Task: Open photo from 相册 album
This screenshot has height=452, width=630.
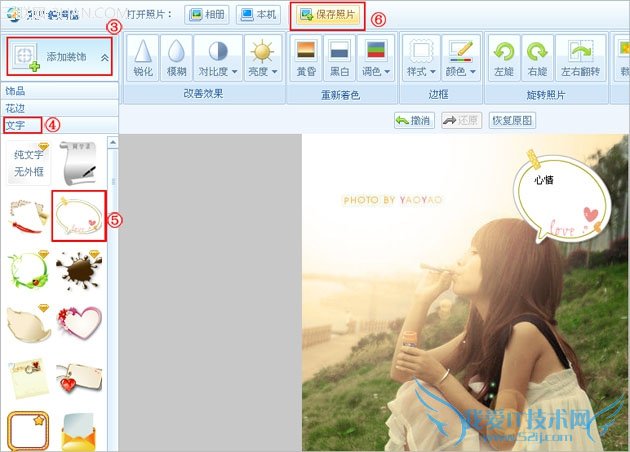Action: pyautogui.click(x=207, y=15)
